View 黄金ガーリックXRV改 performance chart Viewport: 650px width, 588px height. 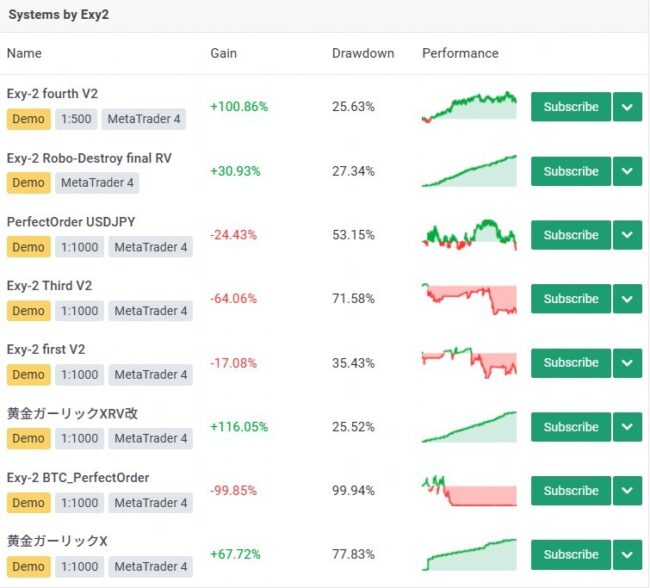[x=469, y=427]
